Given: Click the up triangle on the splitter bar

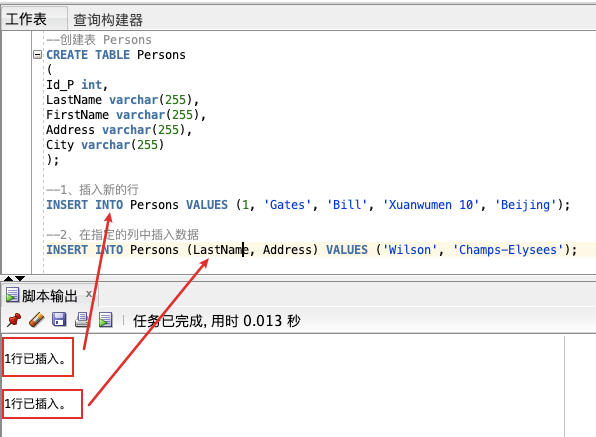Looking at the screenshot, I should pos(8,278).
